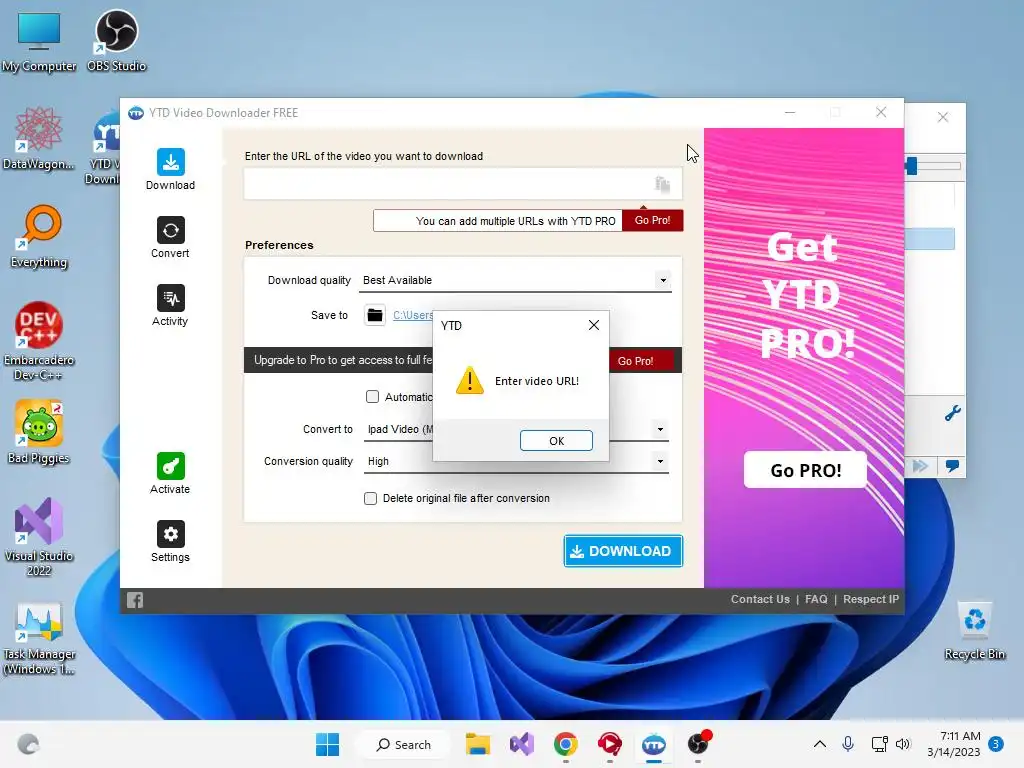Screen dimensions: 1024x768
Task: Click the Go PRO! button in pink ad
Action: point(805,470)
